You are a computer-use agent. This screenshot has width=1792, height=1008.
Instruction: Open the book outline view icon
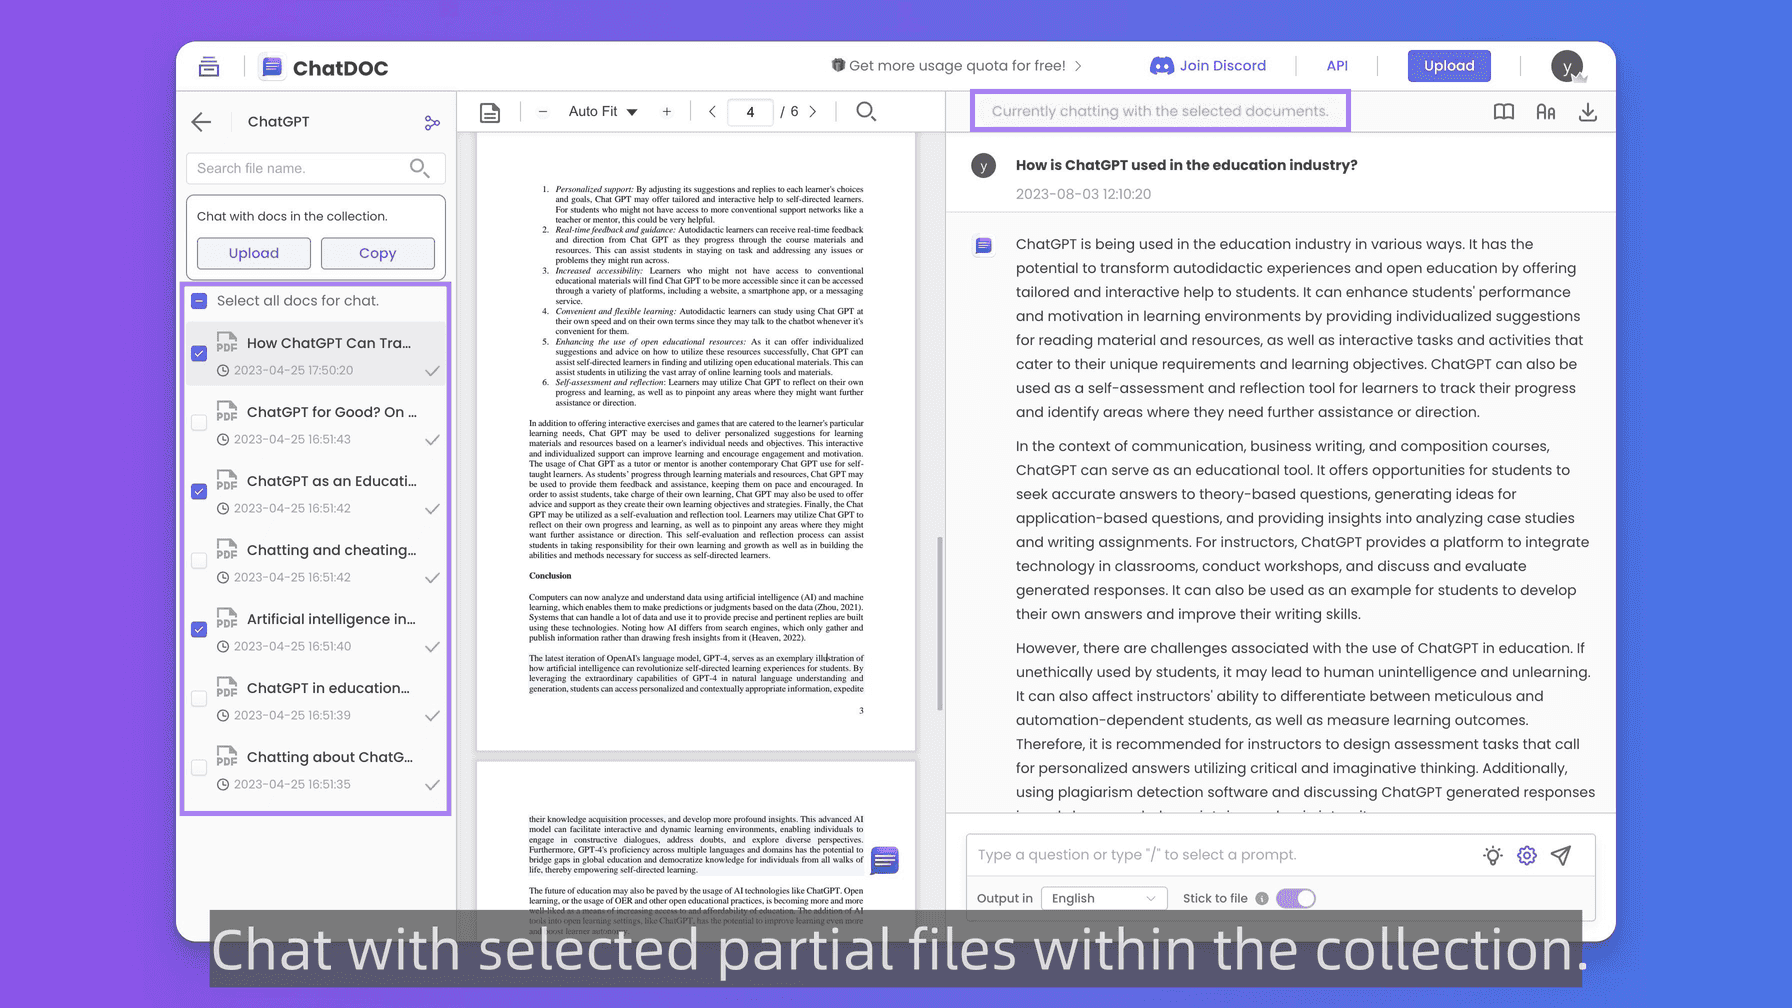click(x=1503, y=112)
